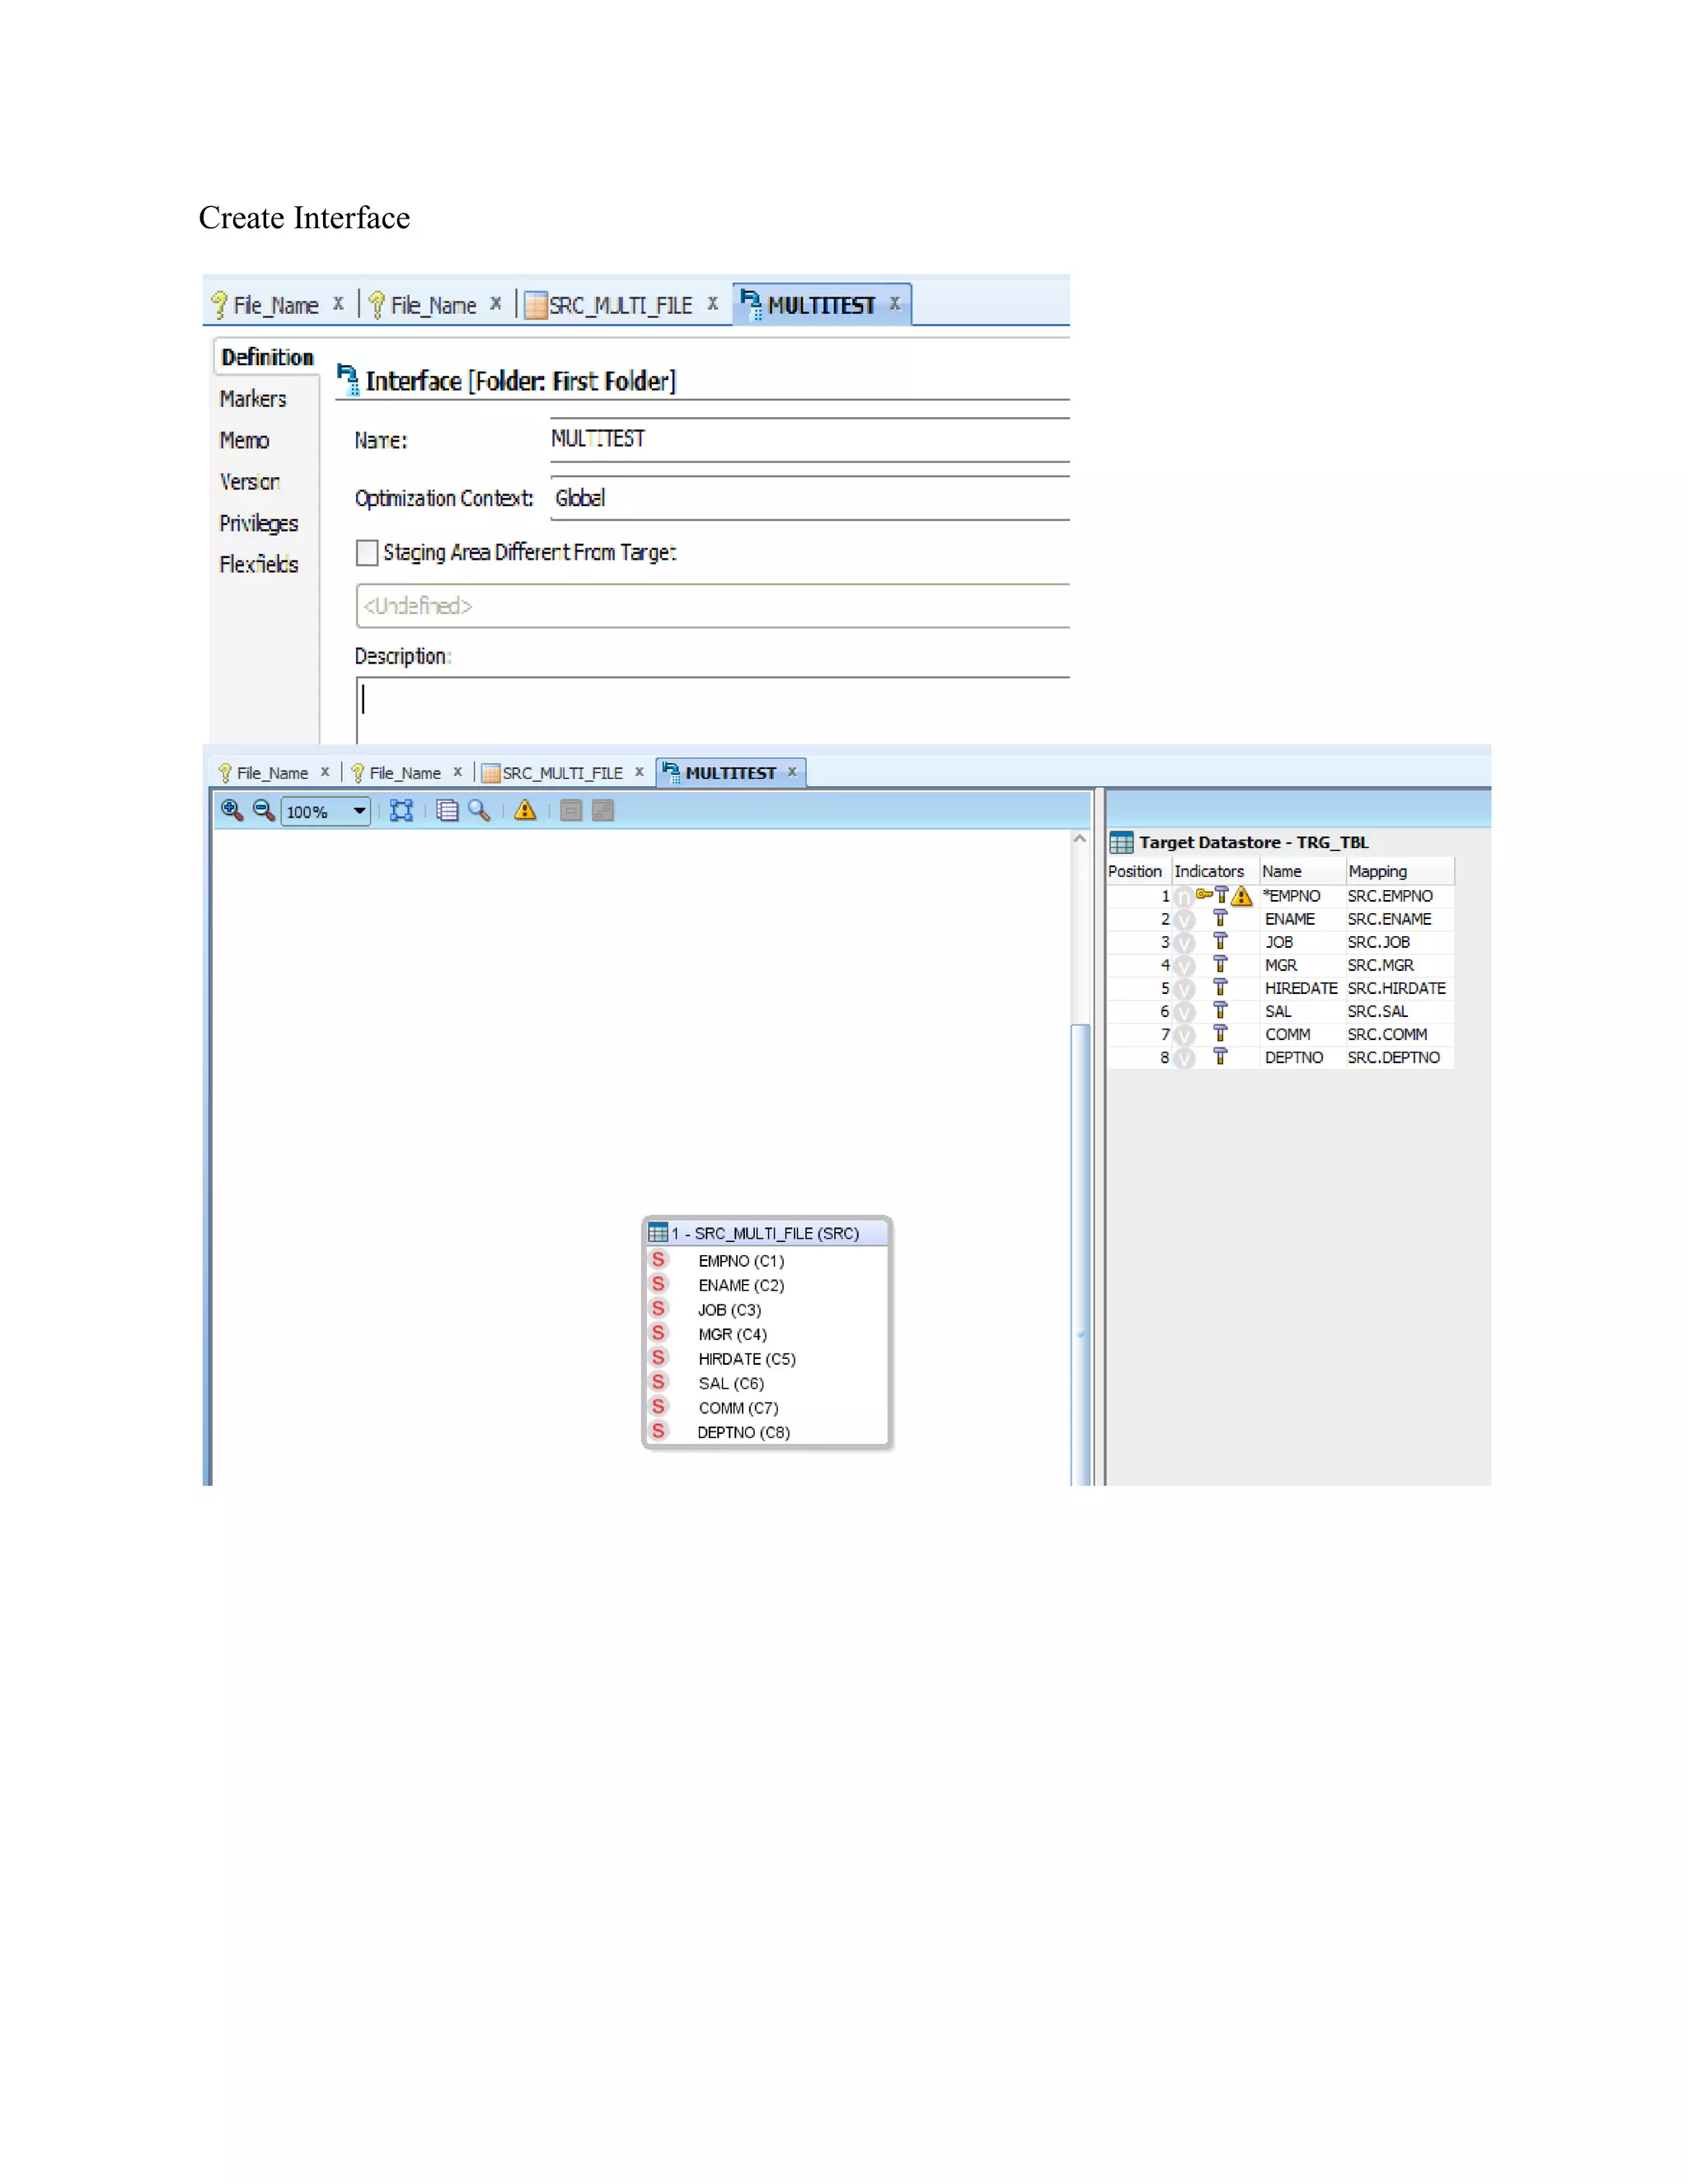Open the Optimization Context Global dropdown
The width and height of the screenshot is (1688, 2184).
[x=810, y=498]
